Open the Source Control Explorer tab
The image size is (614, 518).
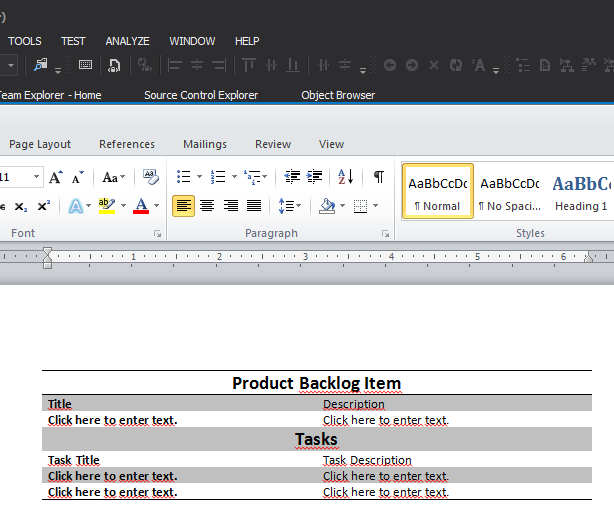click(201, 95)
